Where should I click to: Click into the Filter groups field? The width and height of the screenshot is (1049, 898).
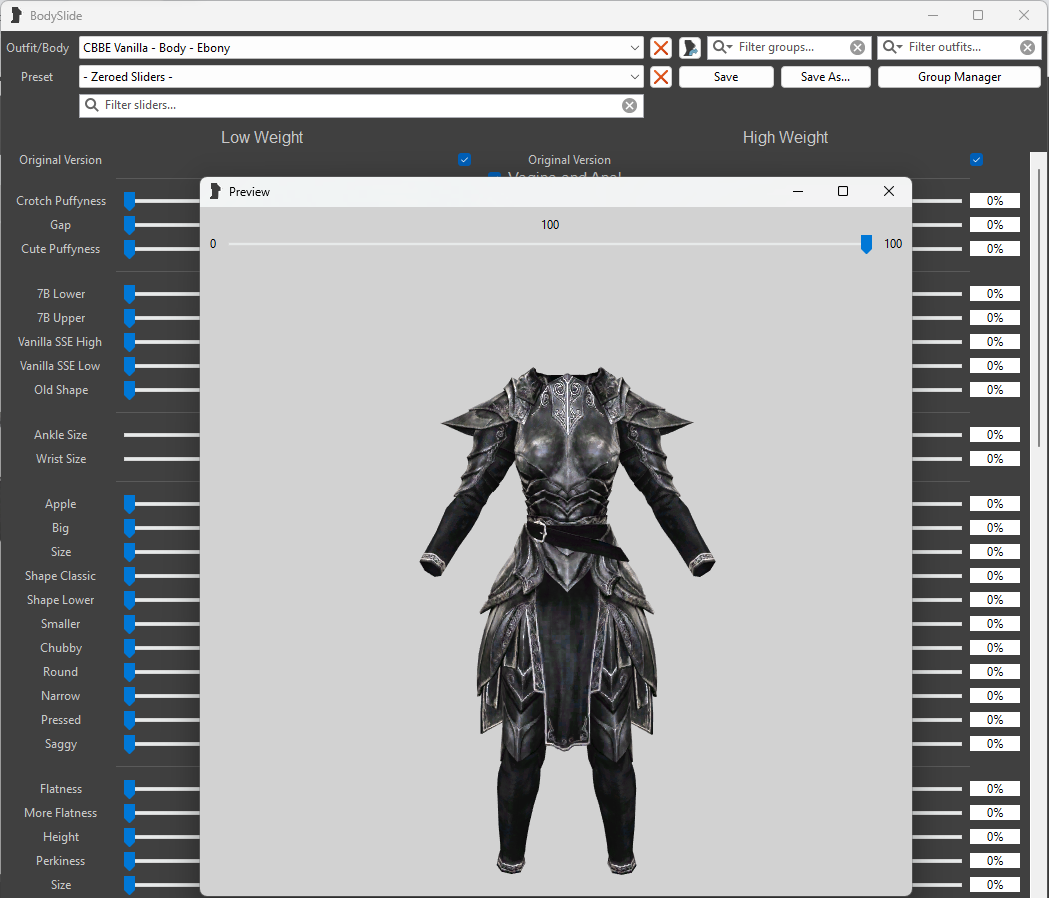[x=791, y=48]
